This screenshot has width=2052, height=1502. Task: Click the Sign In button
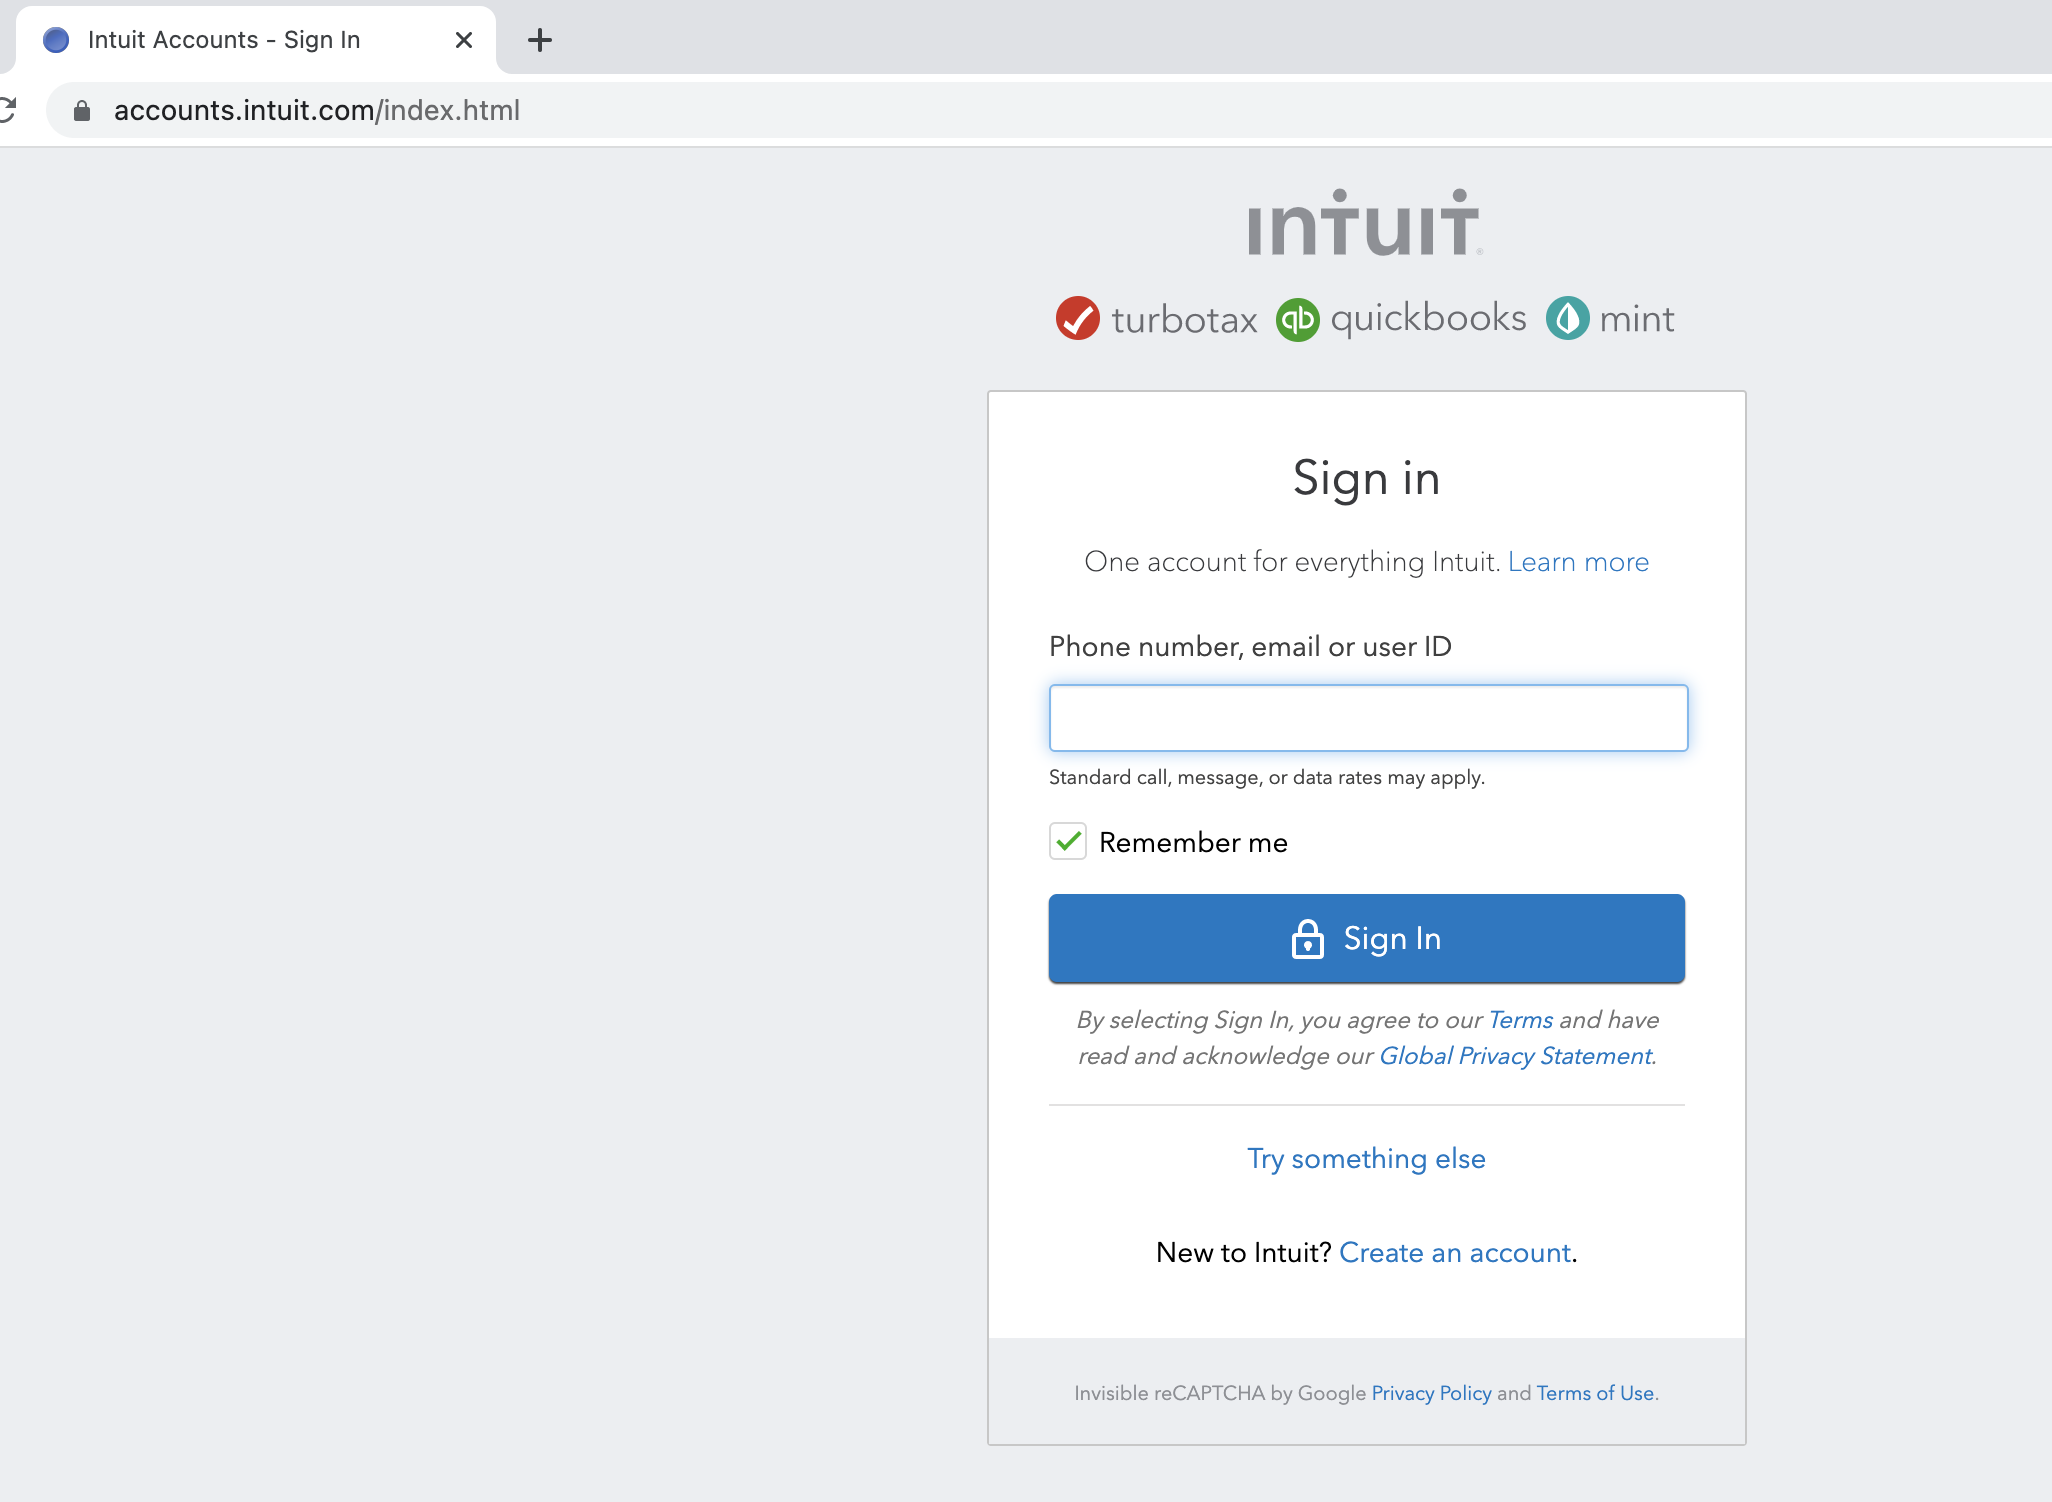tap(1366, 938)
